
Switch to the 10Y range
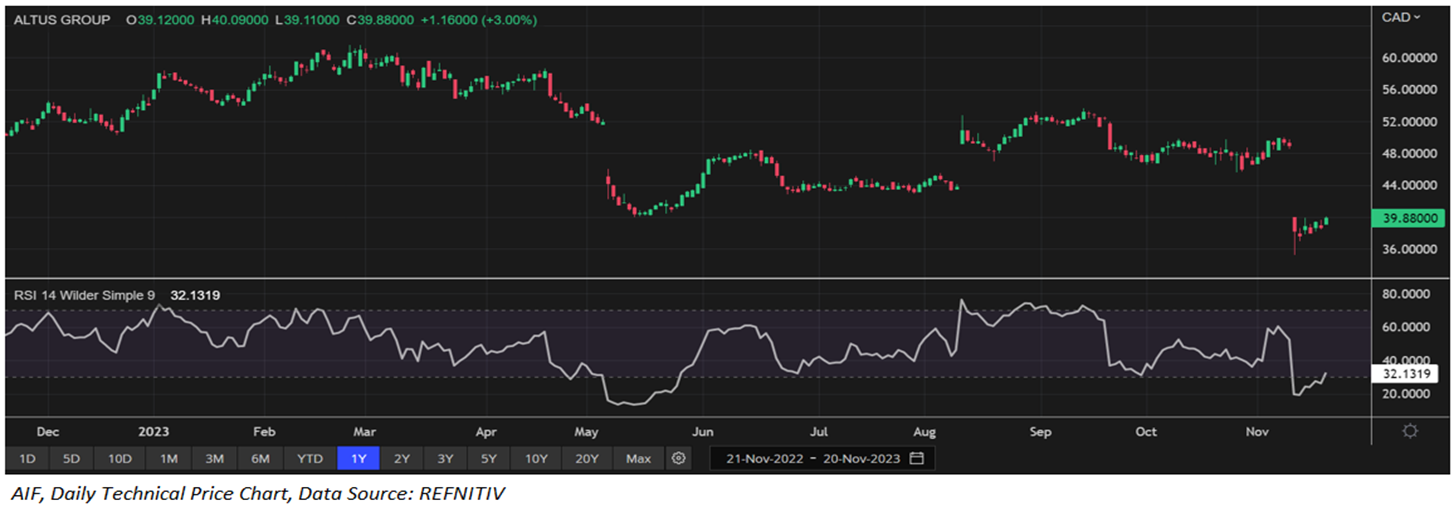coord(536,459)
